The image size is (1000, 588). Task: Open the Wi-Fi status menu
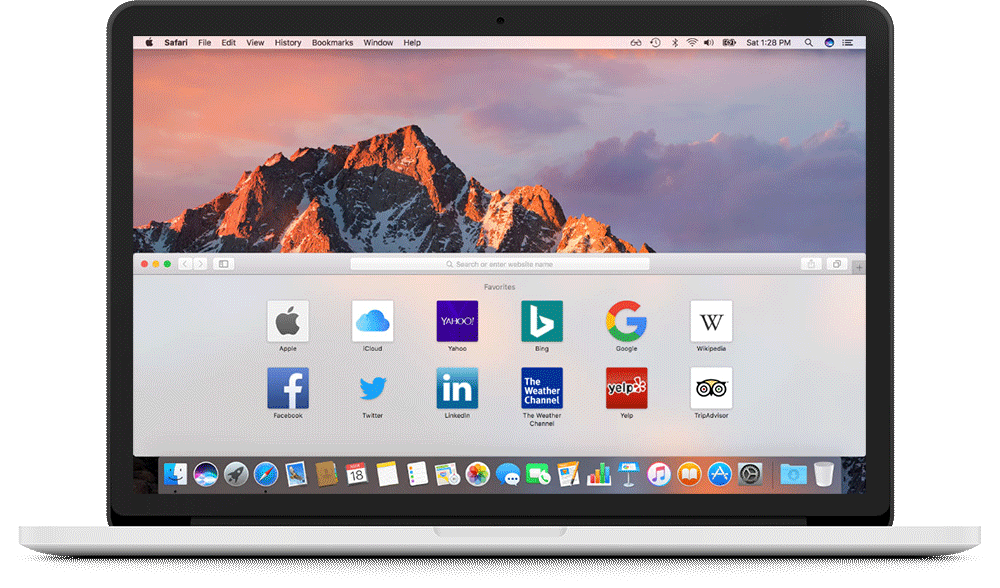point(692,43)
